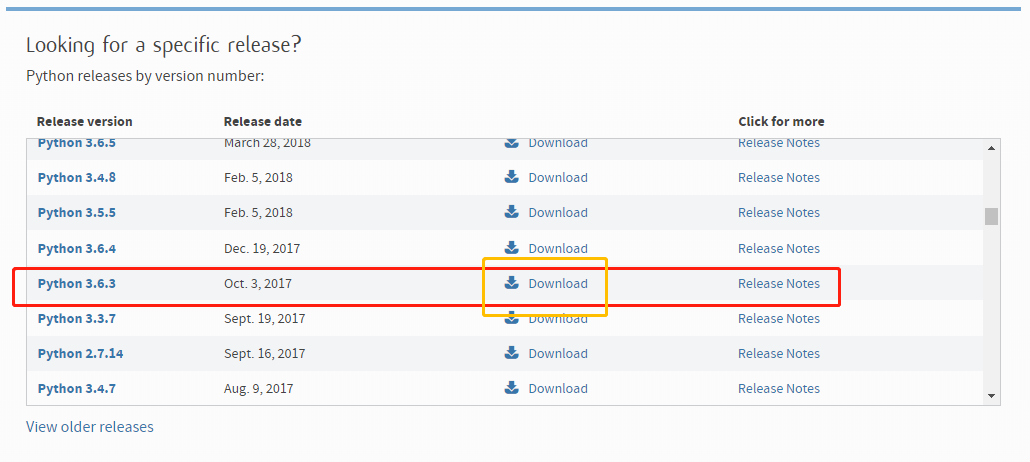The width and height of the screenshot is (1030, 462).
Task: Click download icon in Python 3.6.4 row
Action: click(x=512, y=248)
